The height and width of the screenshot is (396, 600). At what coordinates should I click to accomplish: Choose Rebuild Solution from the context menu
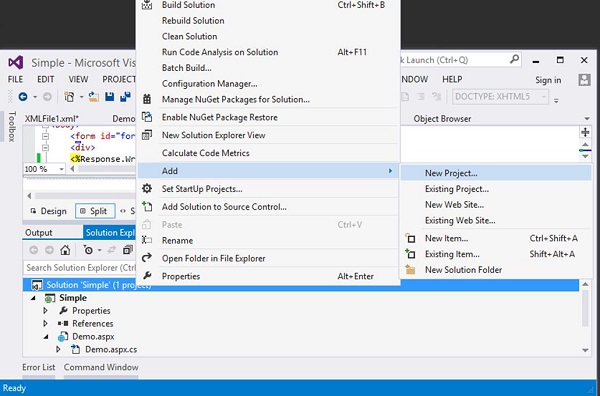[x=269, y=21]
